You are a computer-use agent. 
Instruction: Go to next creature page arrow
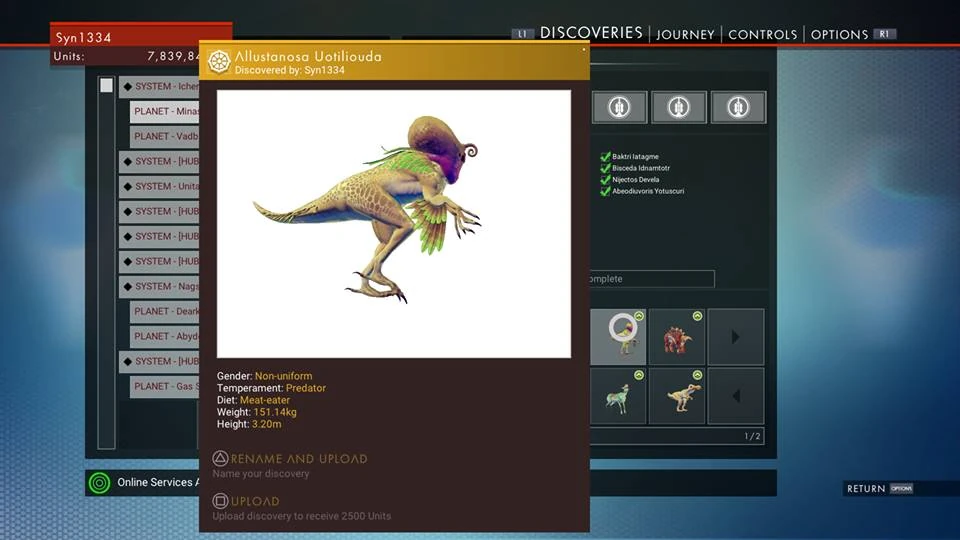tap(736, 337)
